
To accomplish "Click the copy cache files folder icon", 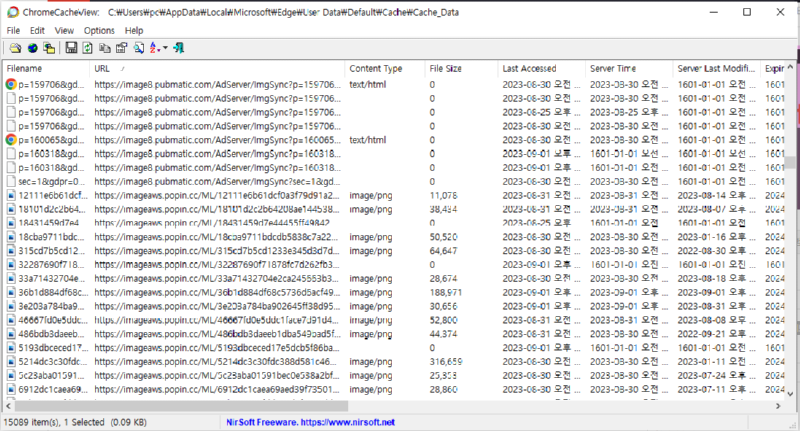I will 48,48.
